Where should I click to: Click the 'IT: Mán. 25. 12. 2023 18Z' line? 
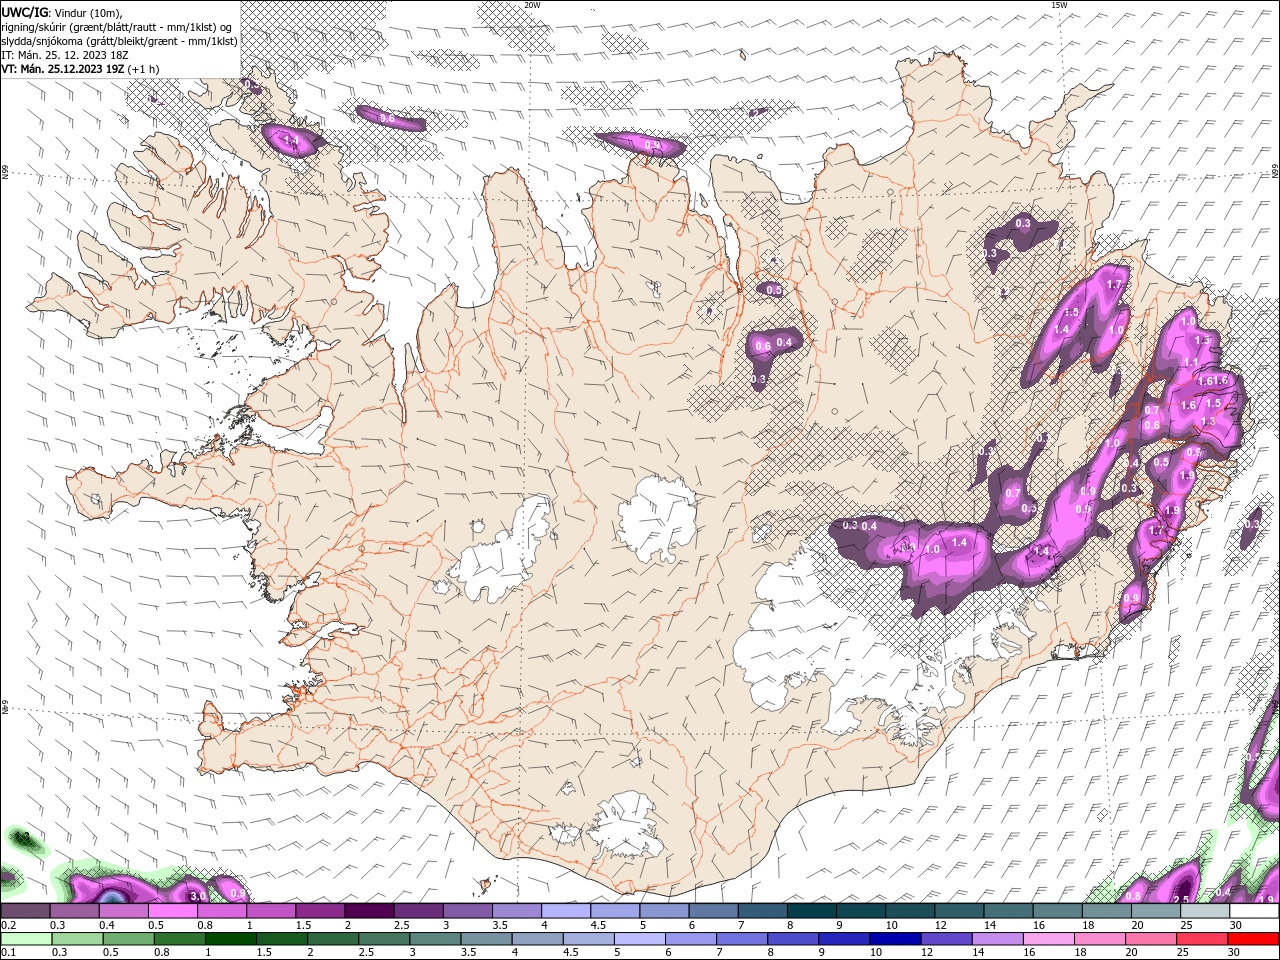(64, 55)
